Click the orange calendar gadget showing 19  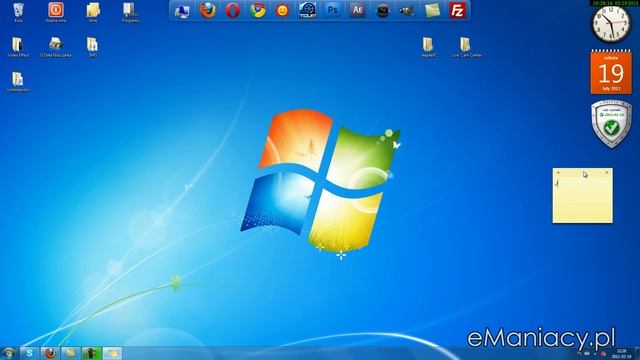tap(611, 72)
